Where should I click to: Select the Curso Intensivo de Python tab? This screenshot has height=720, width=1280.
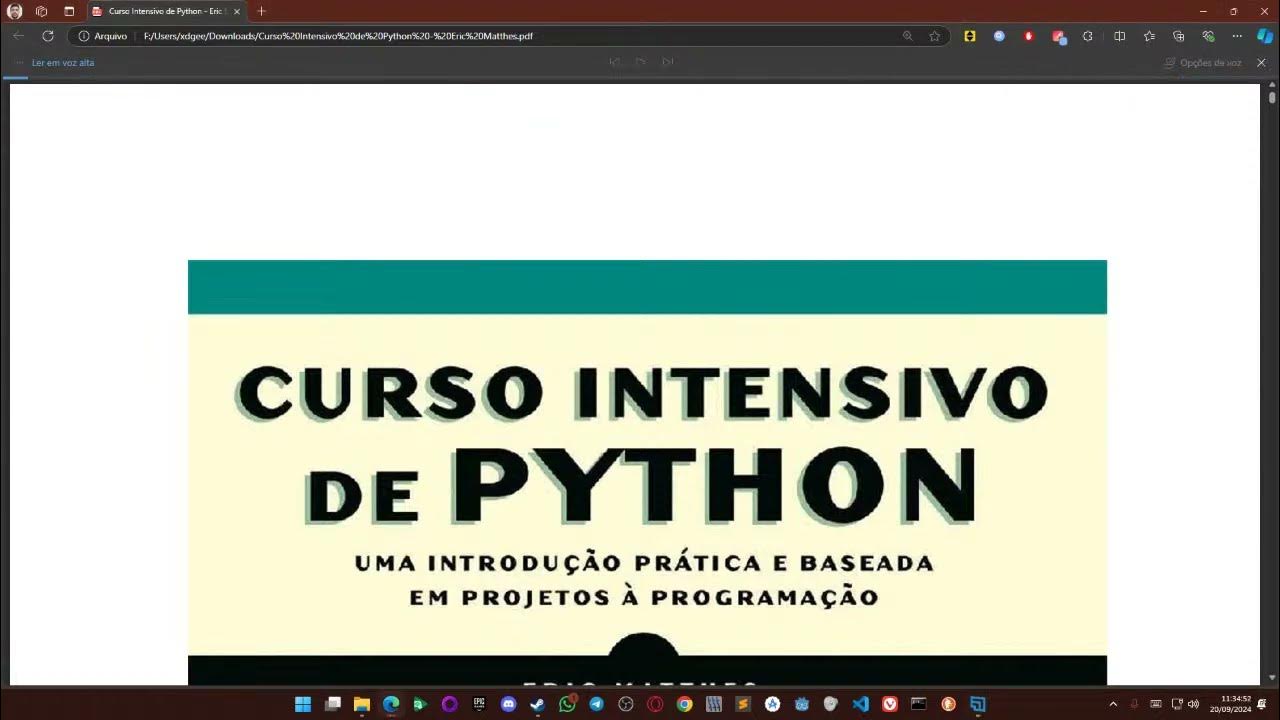(x=165, y=11)
